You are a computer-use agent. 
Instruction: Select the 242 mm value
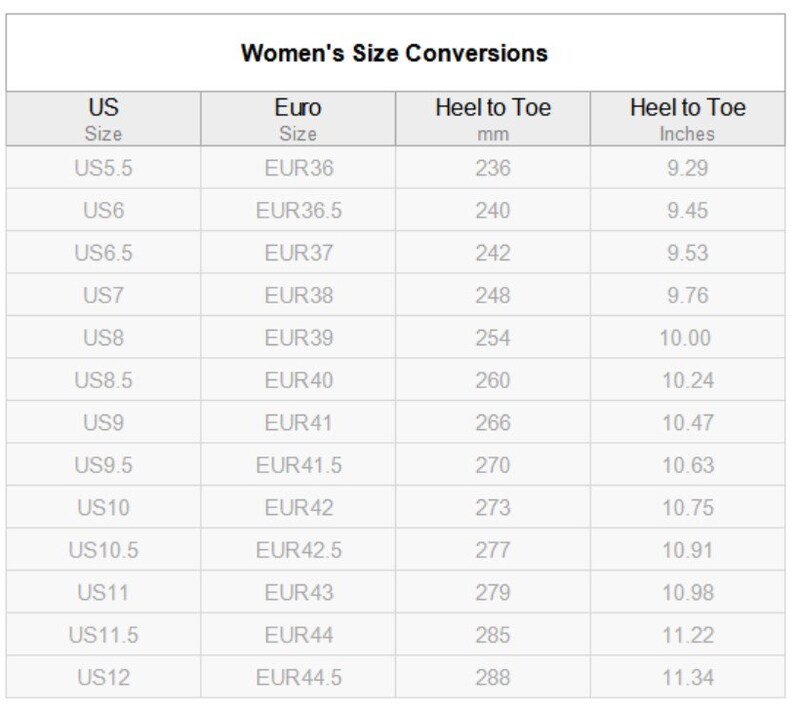[x=493, y=252]
